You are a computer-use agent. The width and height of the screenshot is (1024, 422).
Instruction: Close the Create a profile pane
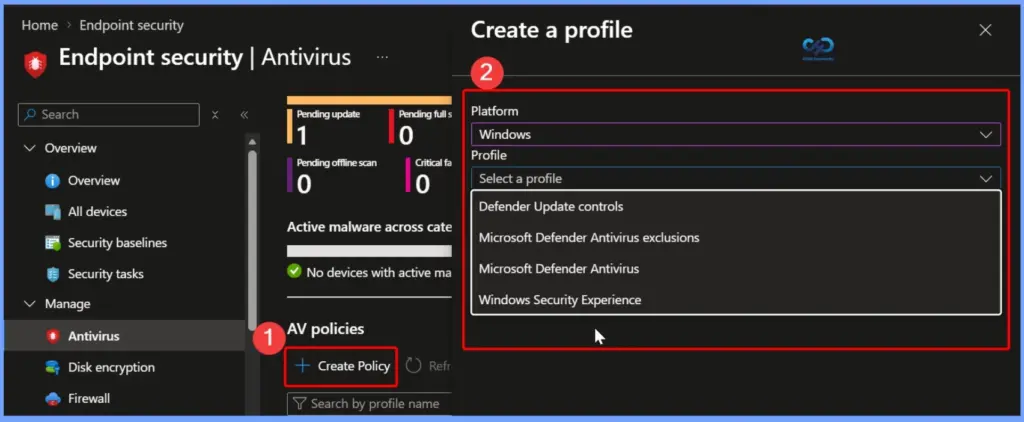(x=985, y=30)
